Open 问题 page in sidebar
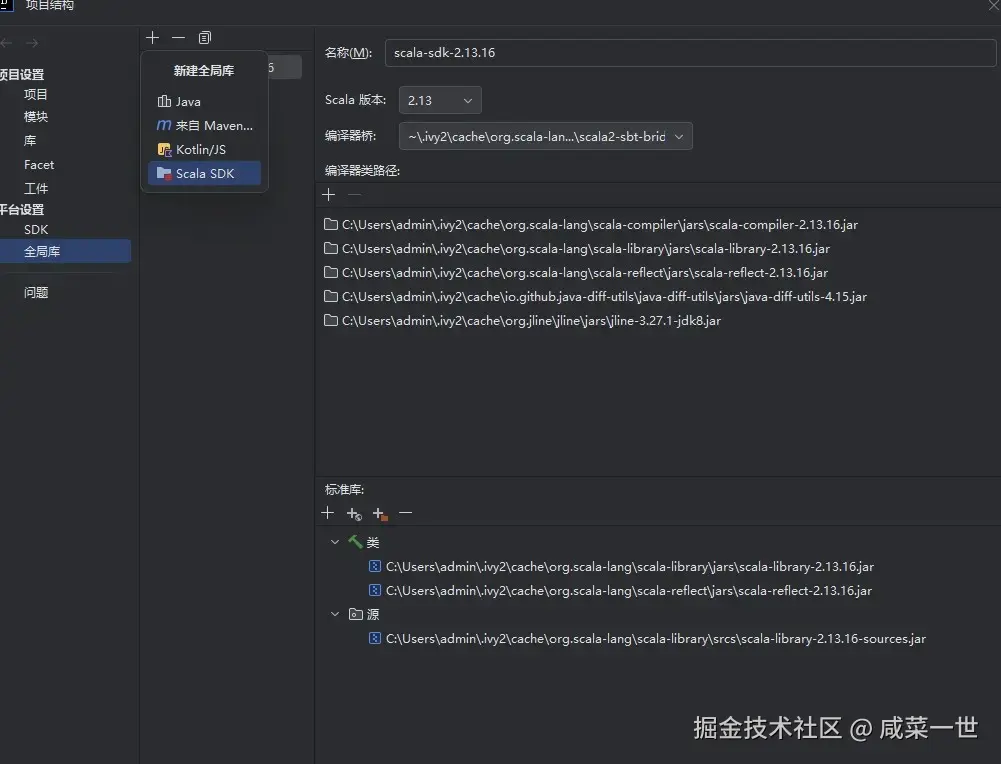1001x764 pixels. (36, 292)
